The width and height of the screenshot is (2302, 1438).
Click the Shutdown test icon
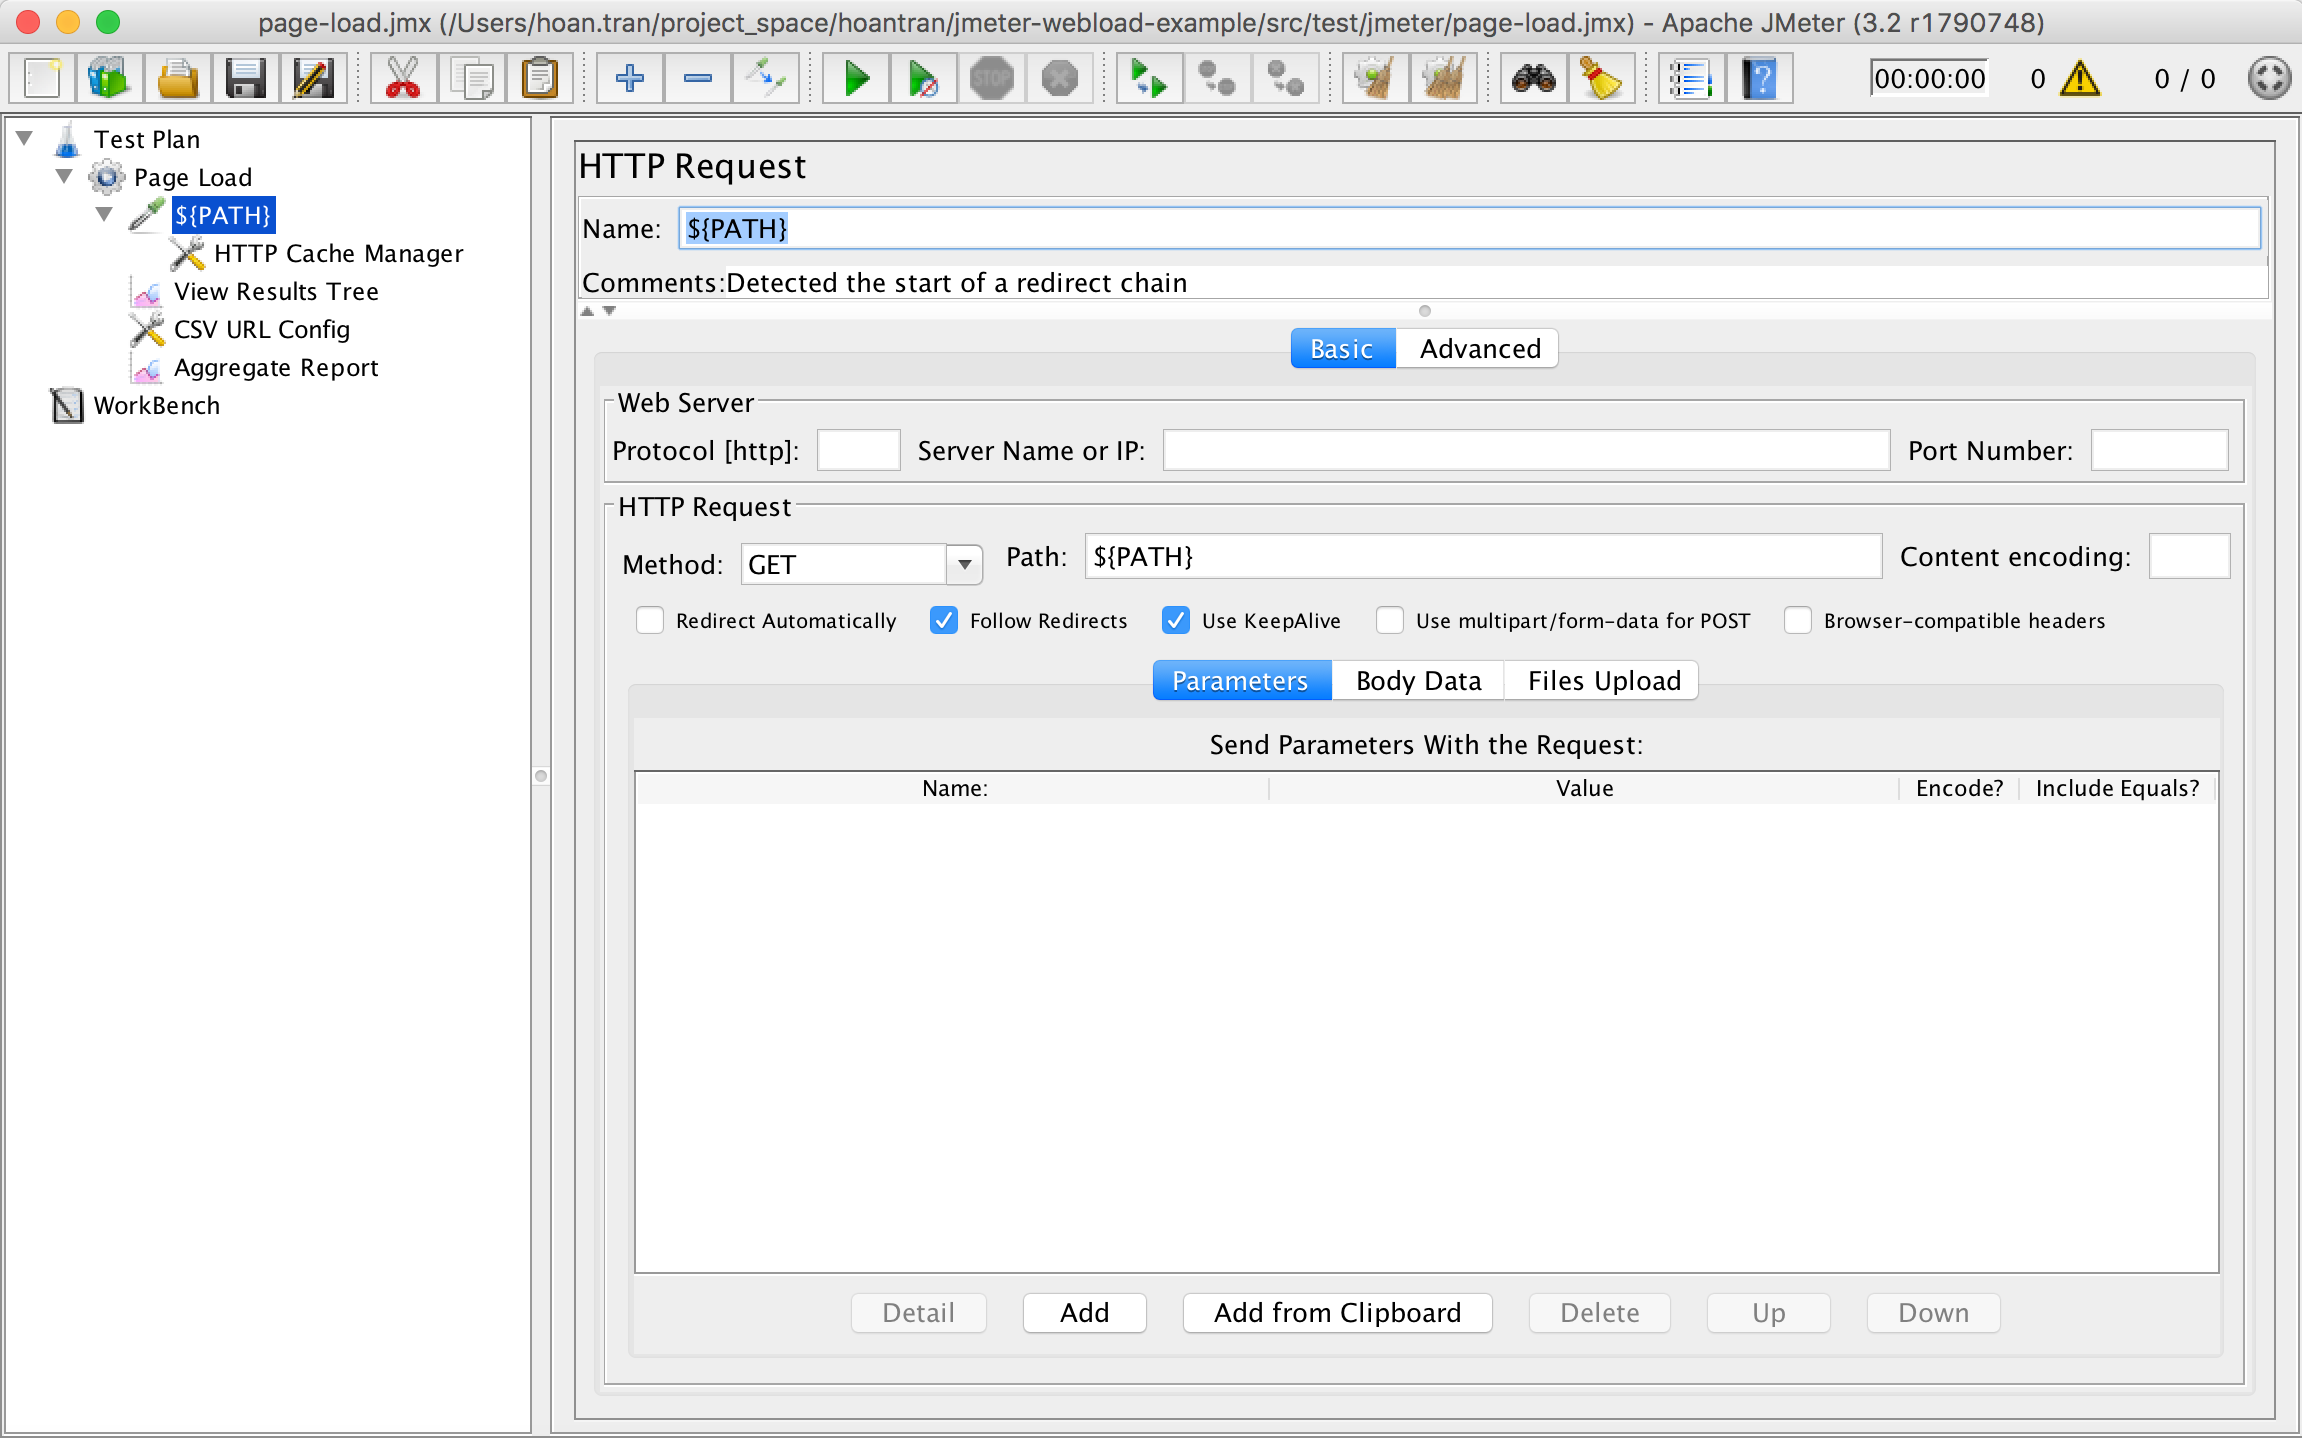pyautogui.click(x=1059, y=78)
